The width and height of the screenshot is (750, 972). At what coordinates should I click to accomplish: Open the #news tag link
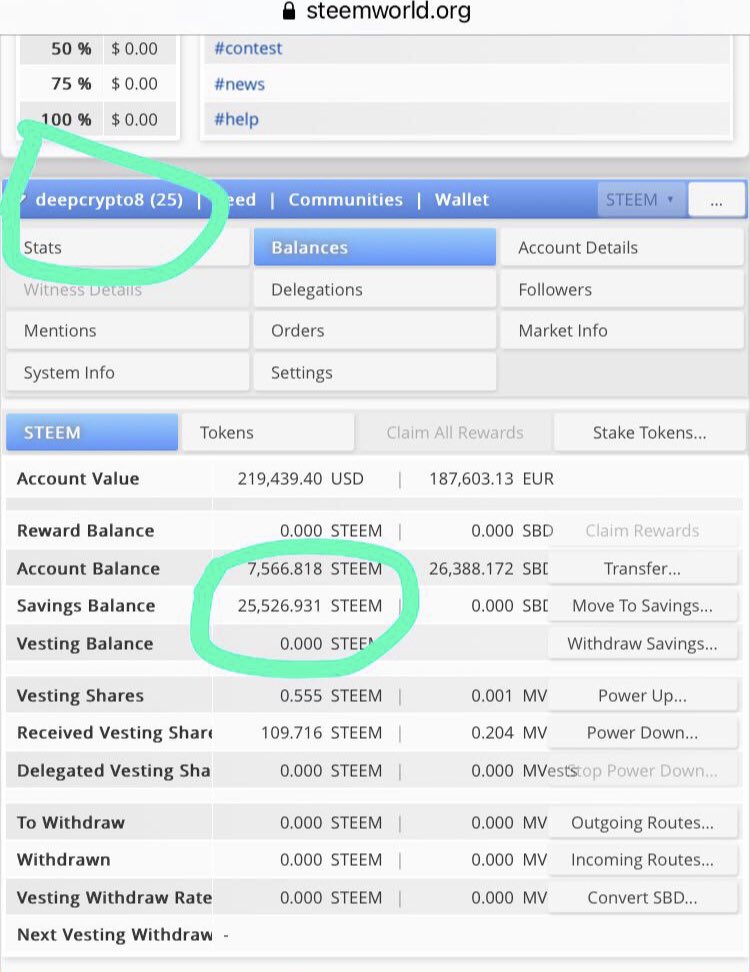click(x=239, y=84)
